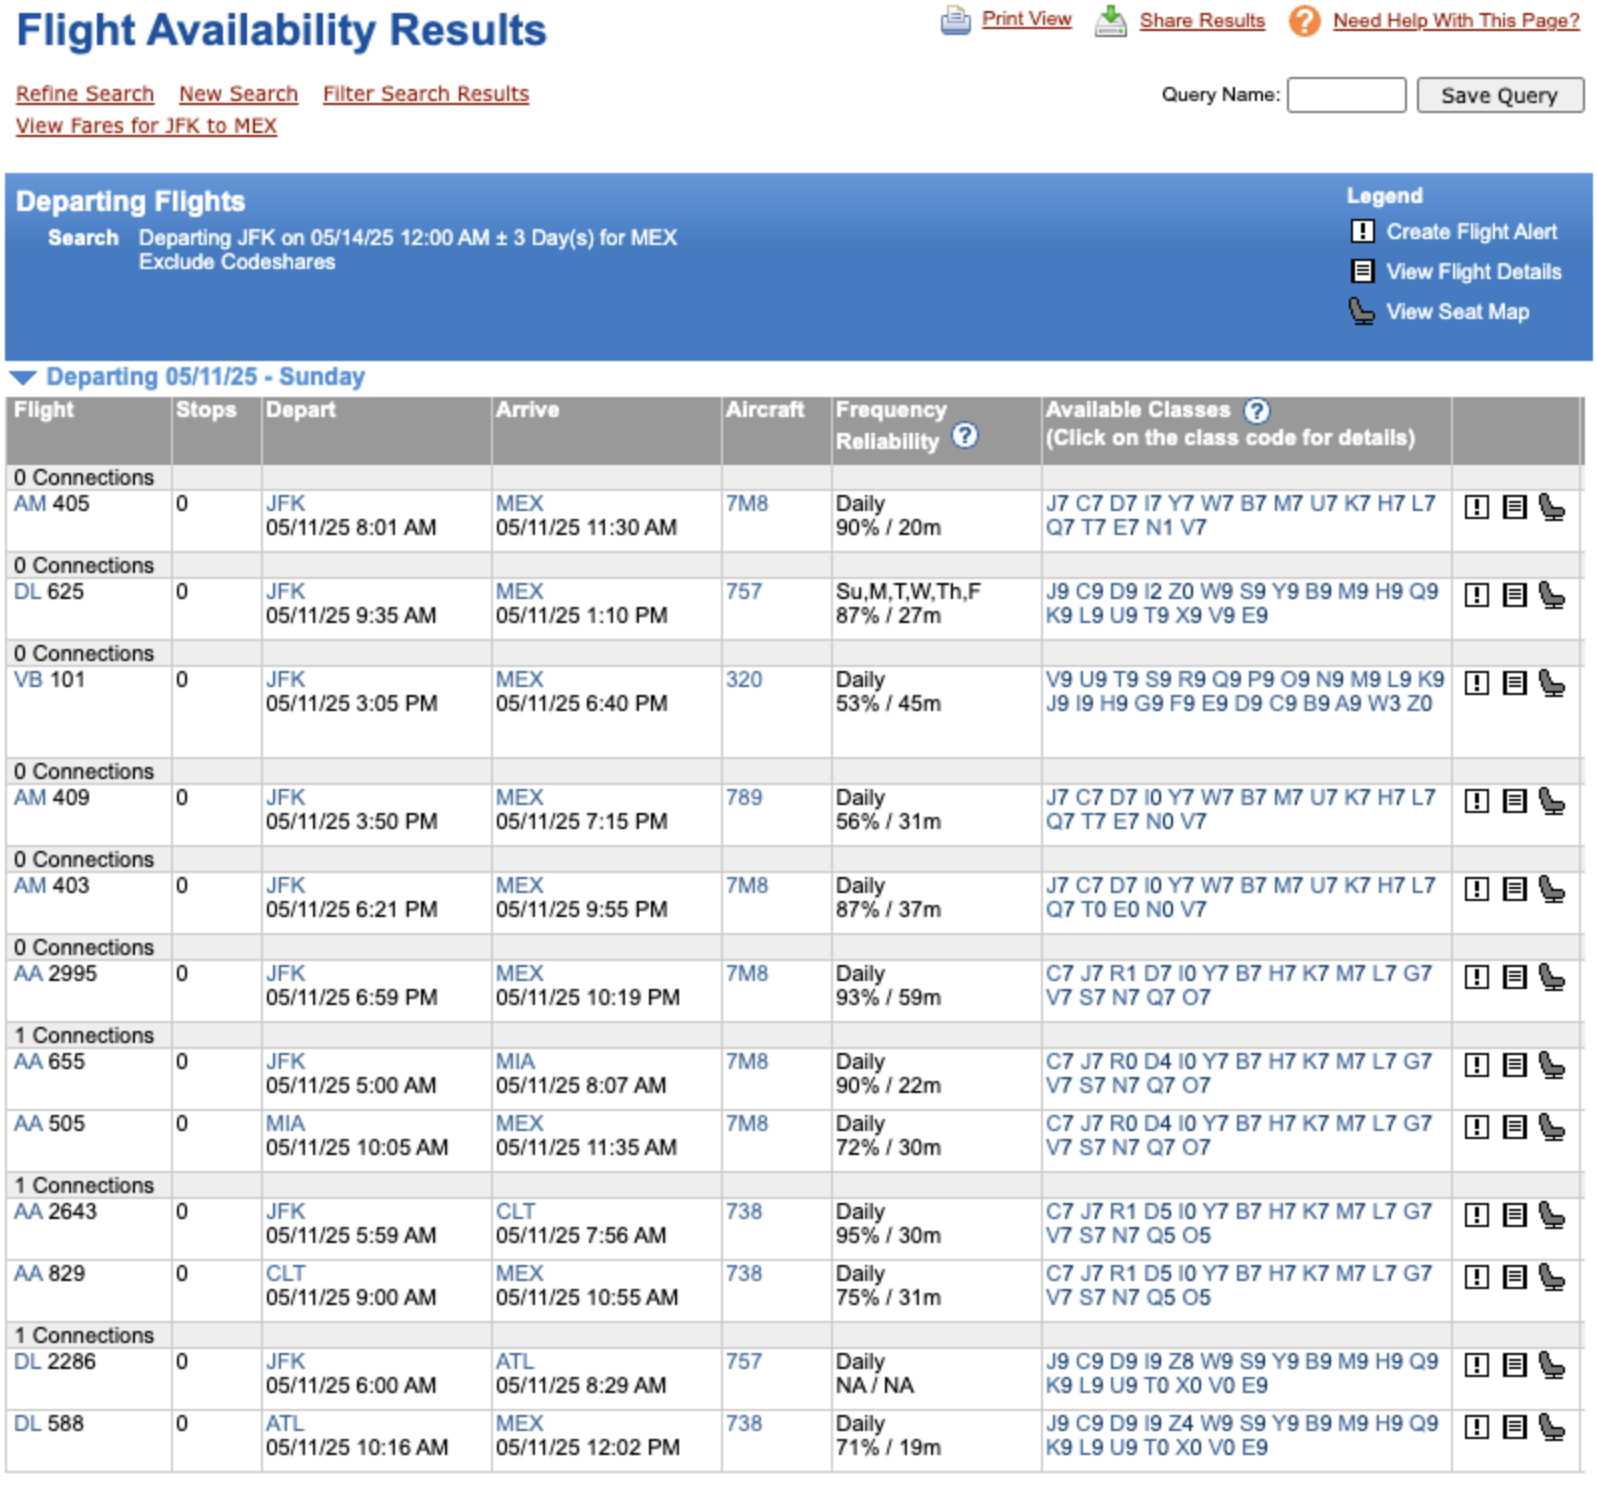Screen dimensions: 1597x1485
Task: Open the seat map icon for VB 101
Action: pos(1551,683)
